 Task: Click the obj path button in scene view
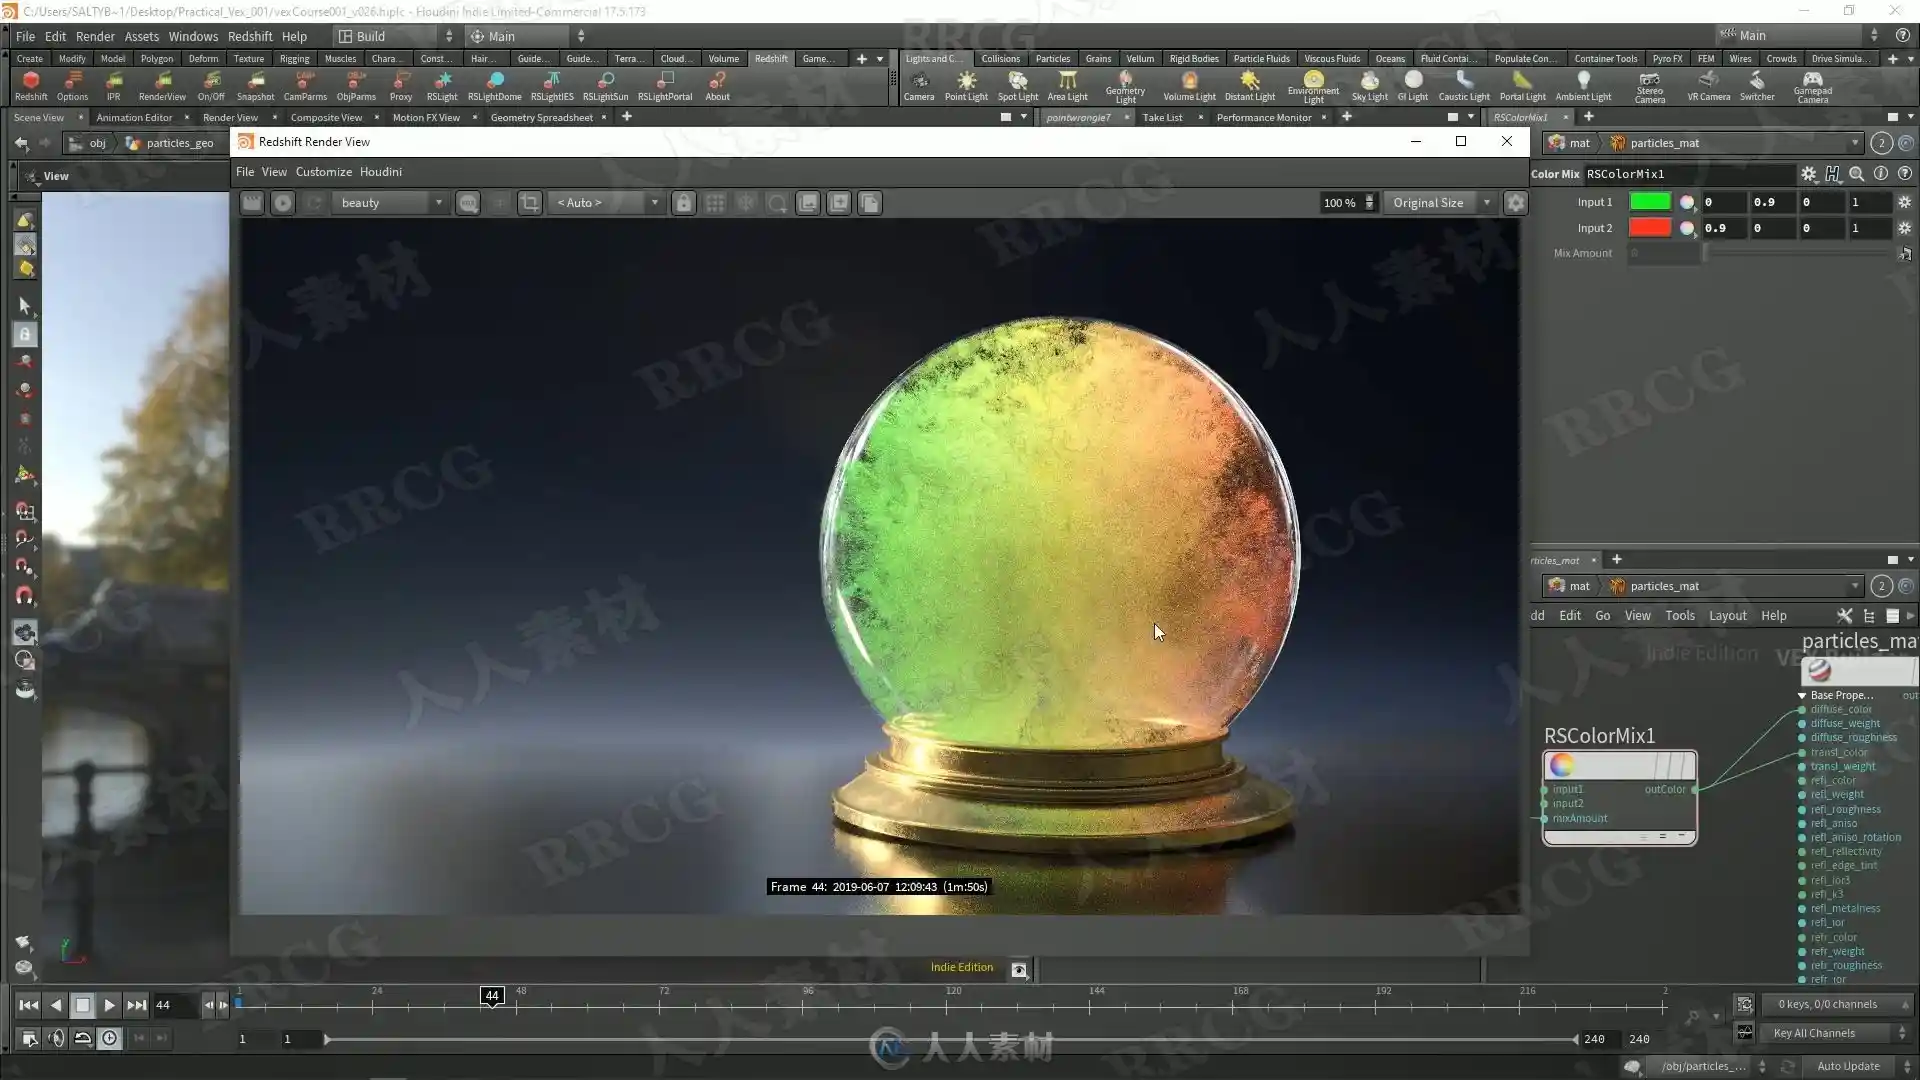(88, 143)
